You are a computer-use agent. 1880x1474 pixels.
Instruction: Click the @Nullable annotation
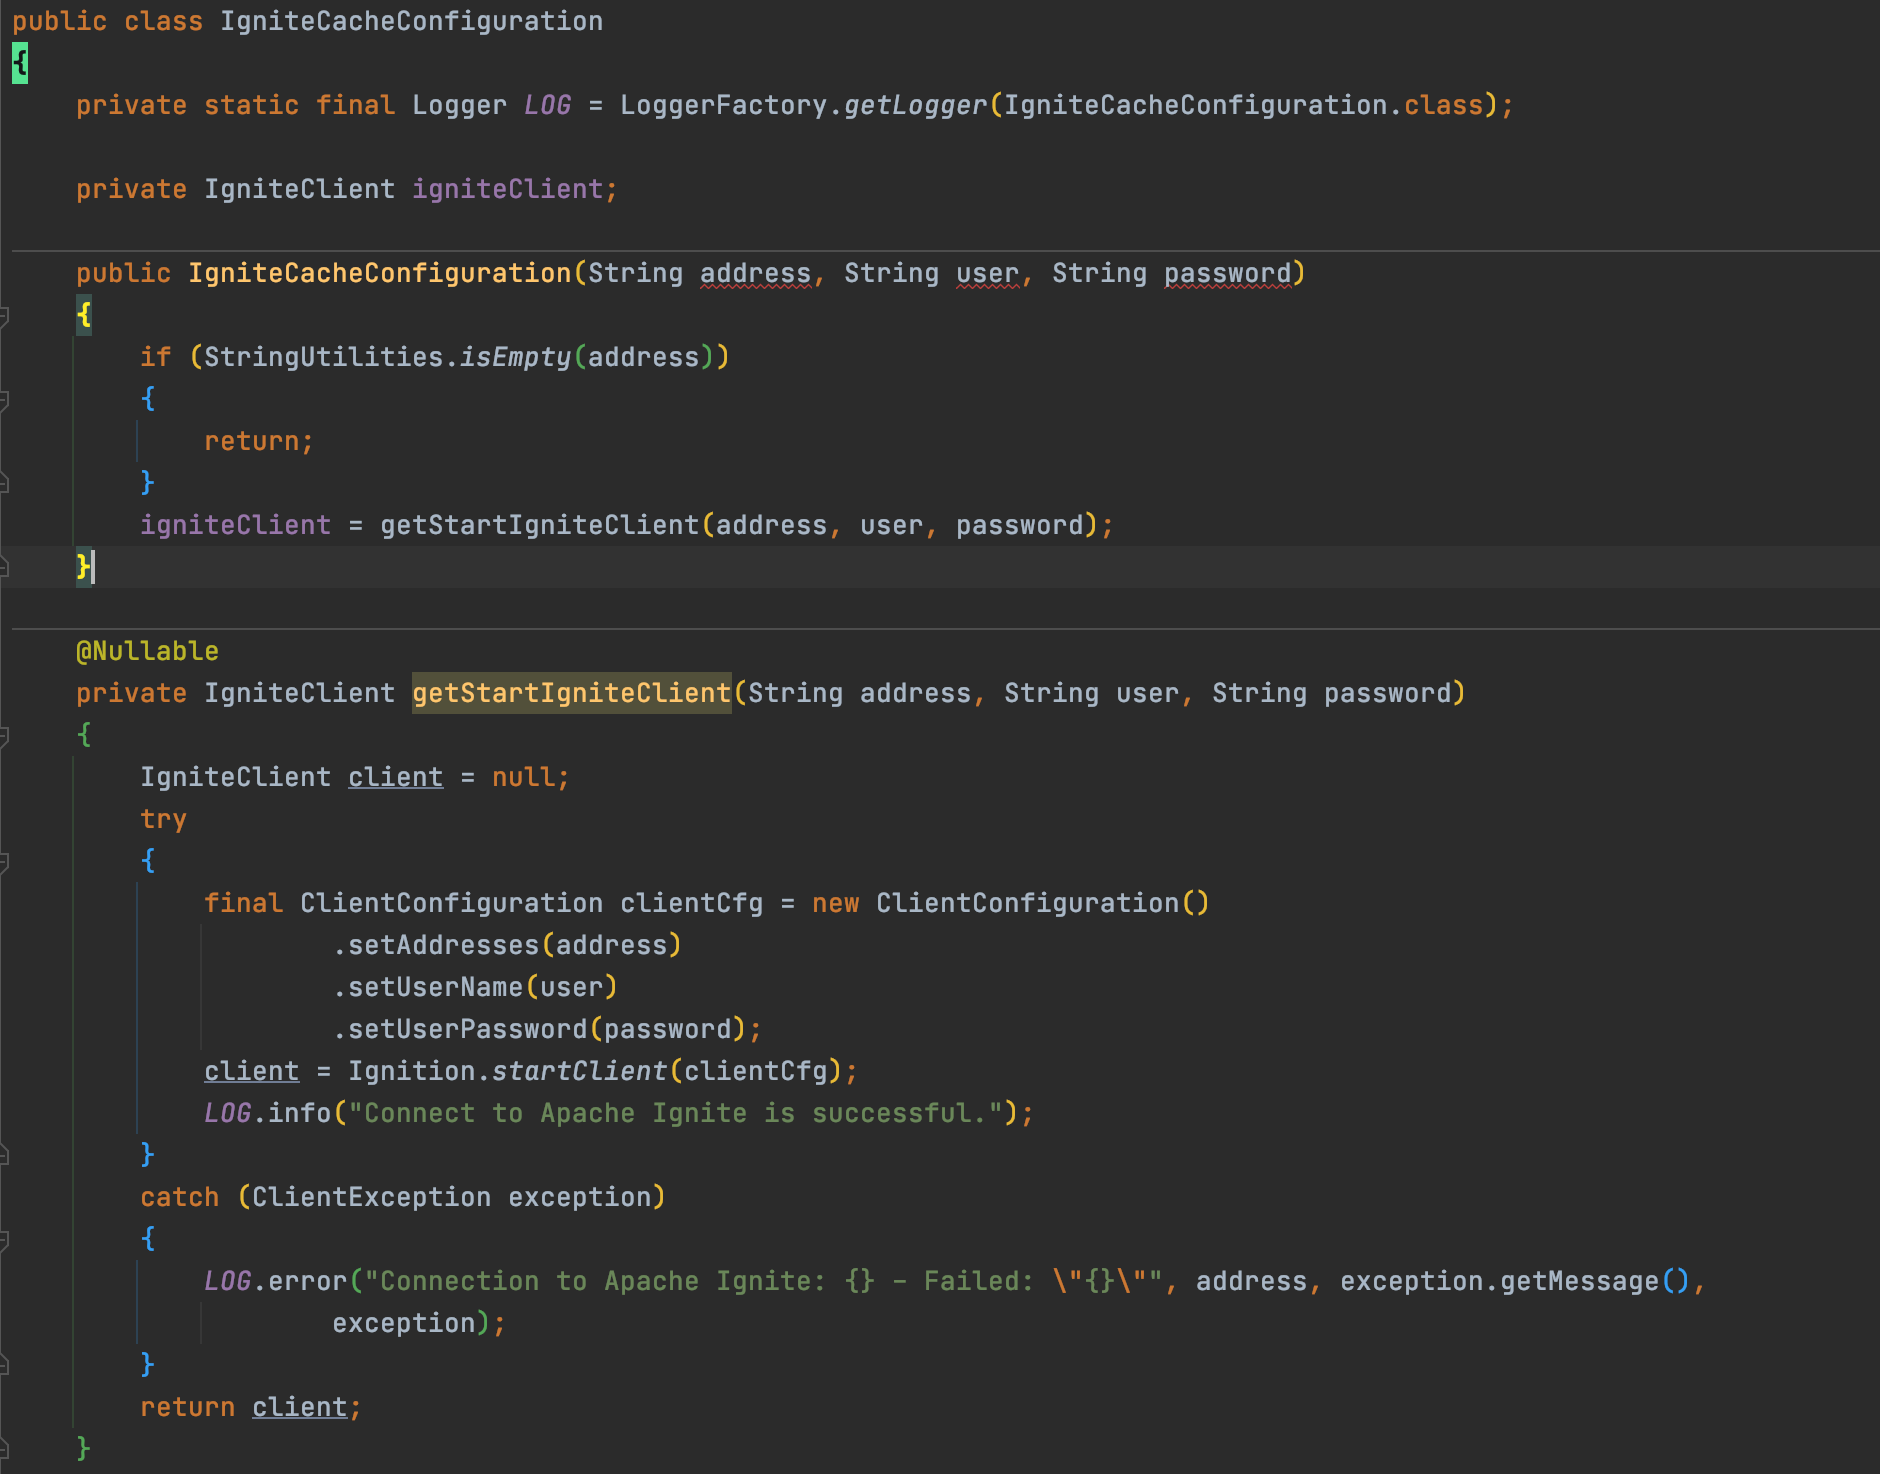click(x=147, y=651)
